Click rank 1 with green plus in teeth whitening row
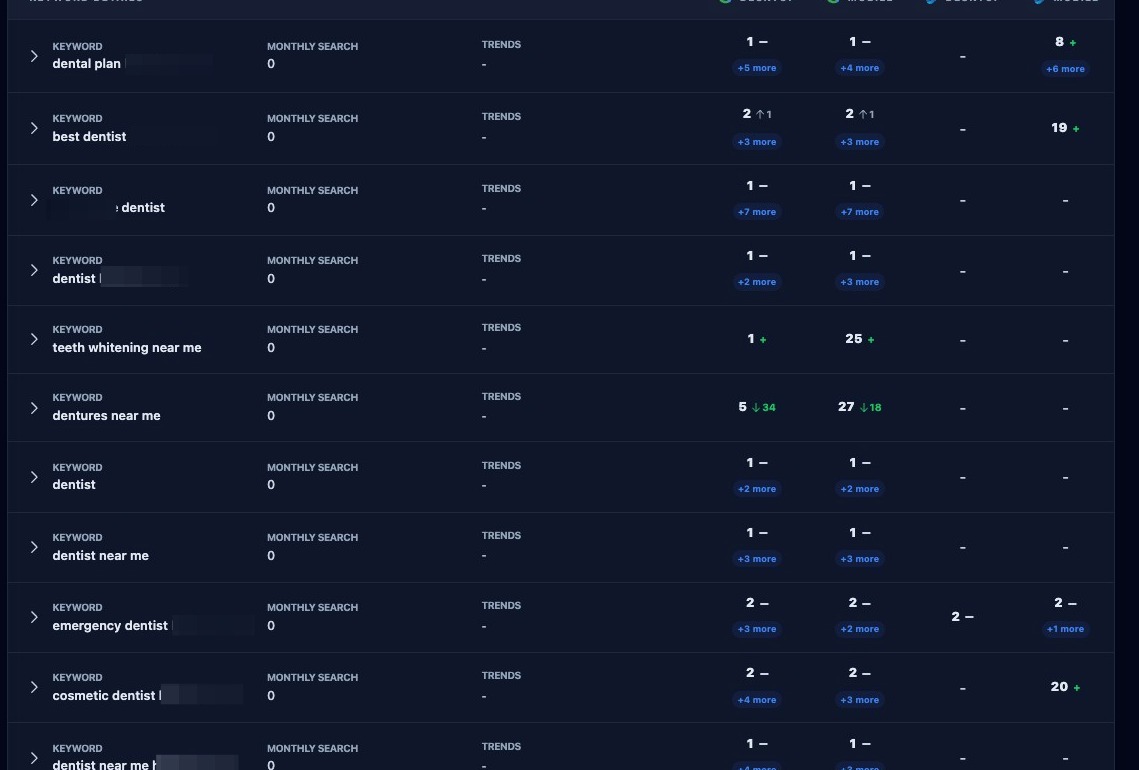This screenshot has width=1139, height=770. pyautogui.click(x=757, y=339)
